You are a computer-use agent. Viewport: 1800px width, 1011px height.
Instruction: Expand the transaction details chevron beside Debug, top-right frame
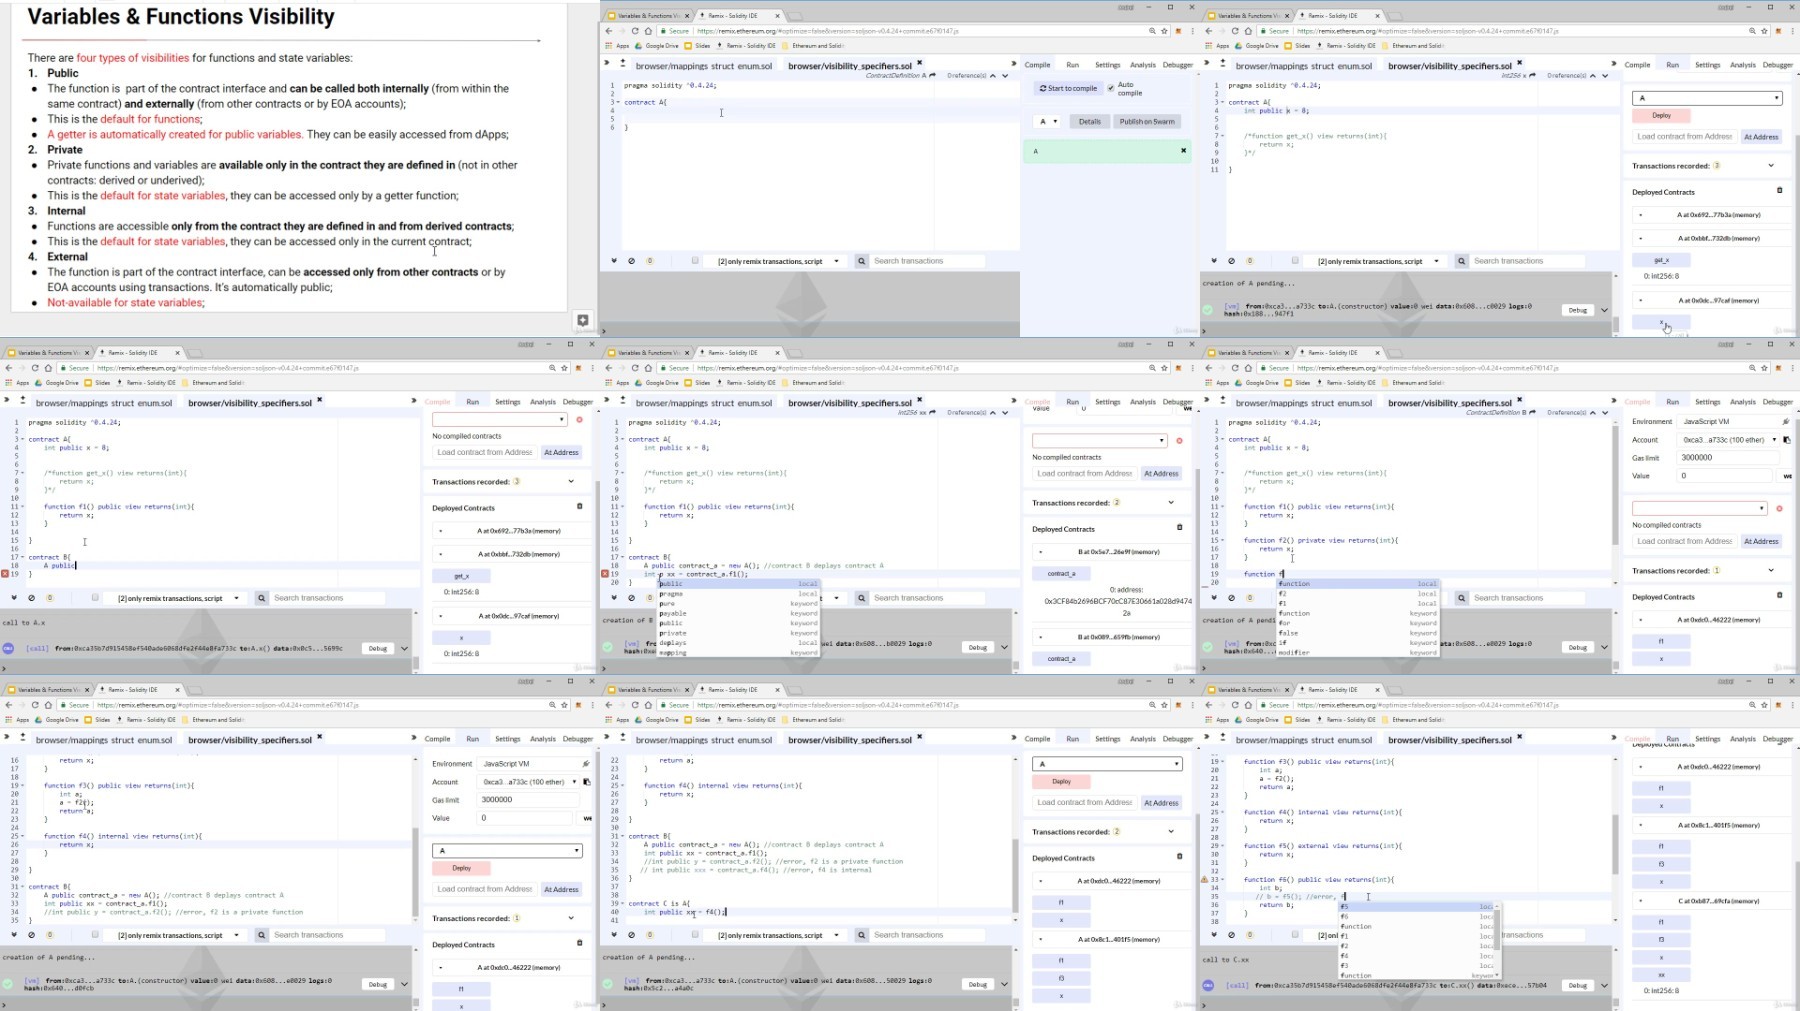[x=1604, y=310]
